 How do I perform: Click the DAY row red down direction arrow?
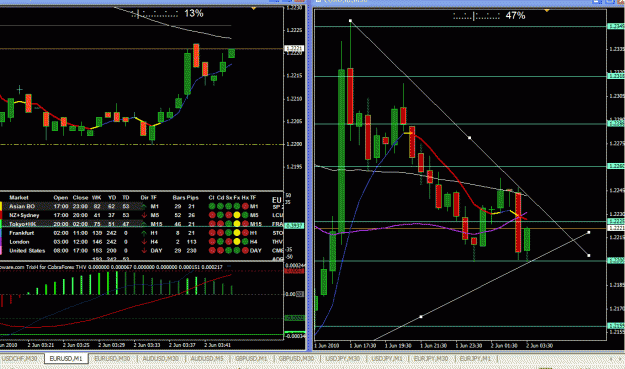click(x=144, y=251)
